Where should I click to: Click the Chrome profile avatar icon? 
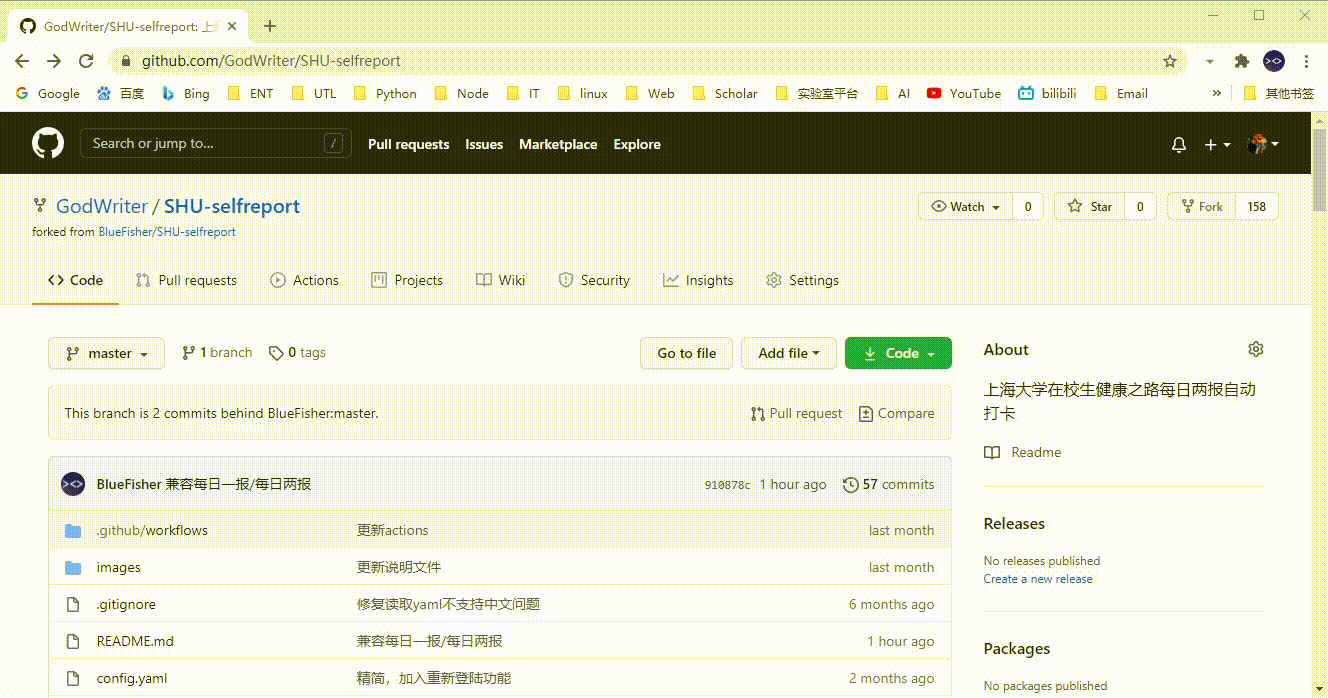point(1274,61)
